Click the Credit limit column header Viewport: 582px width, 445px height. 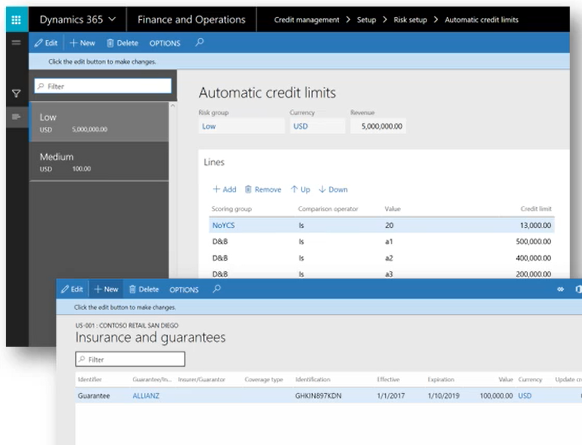[x=536, y=209]
